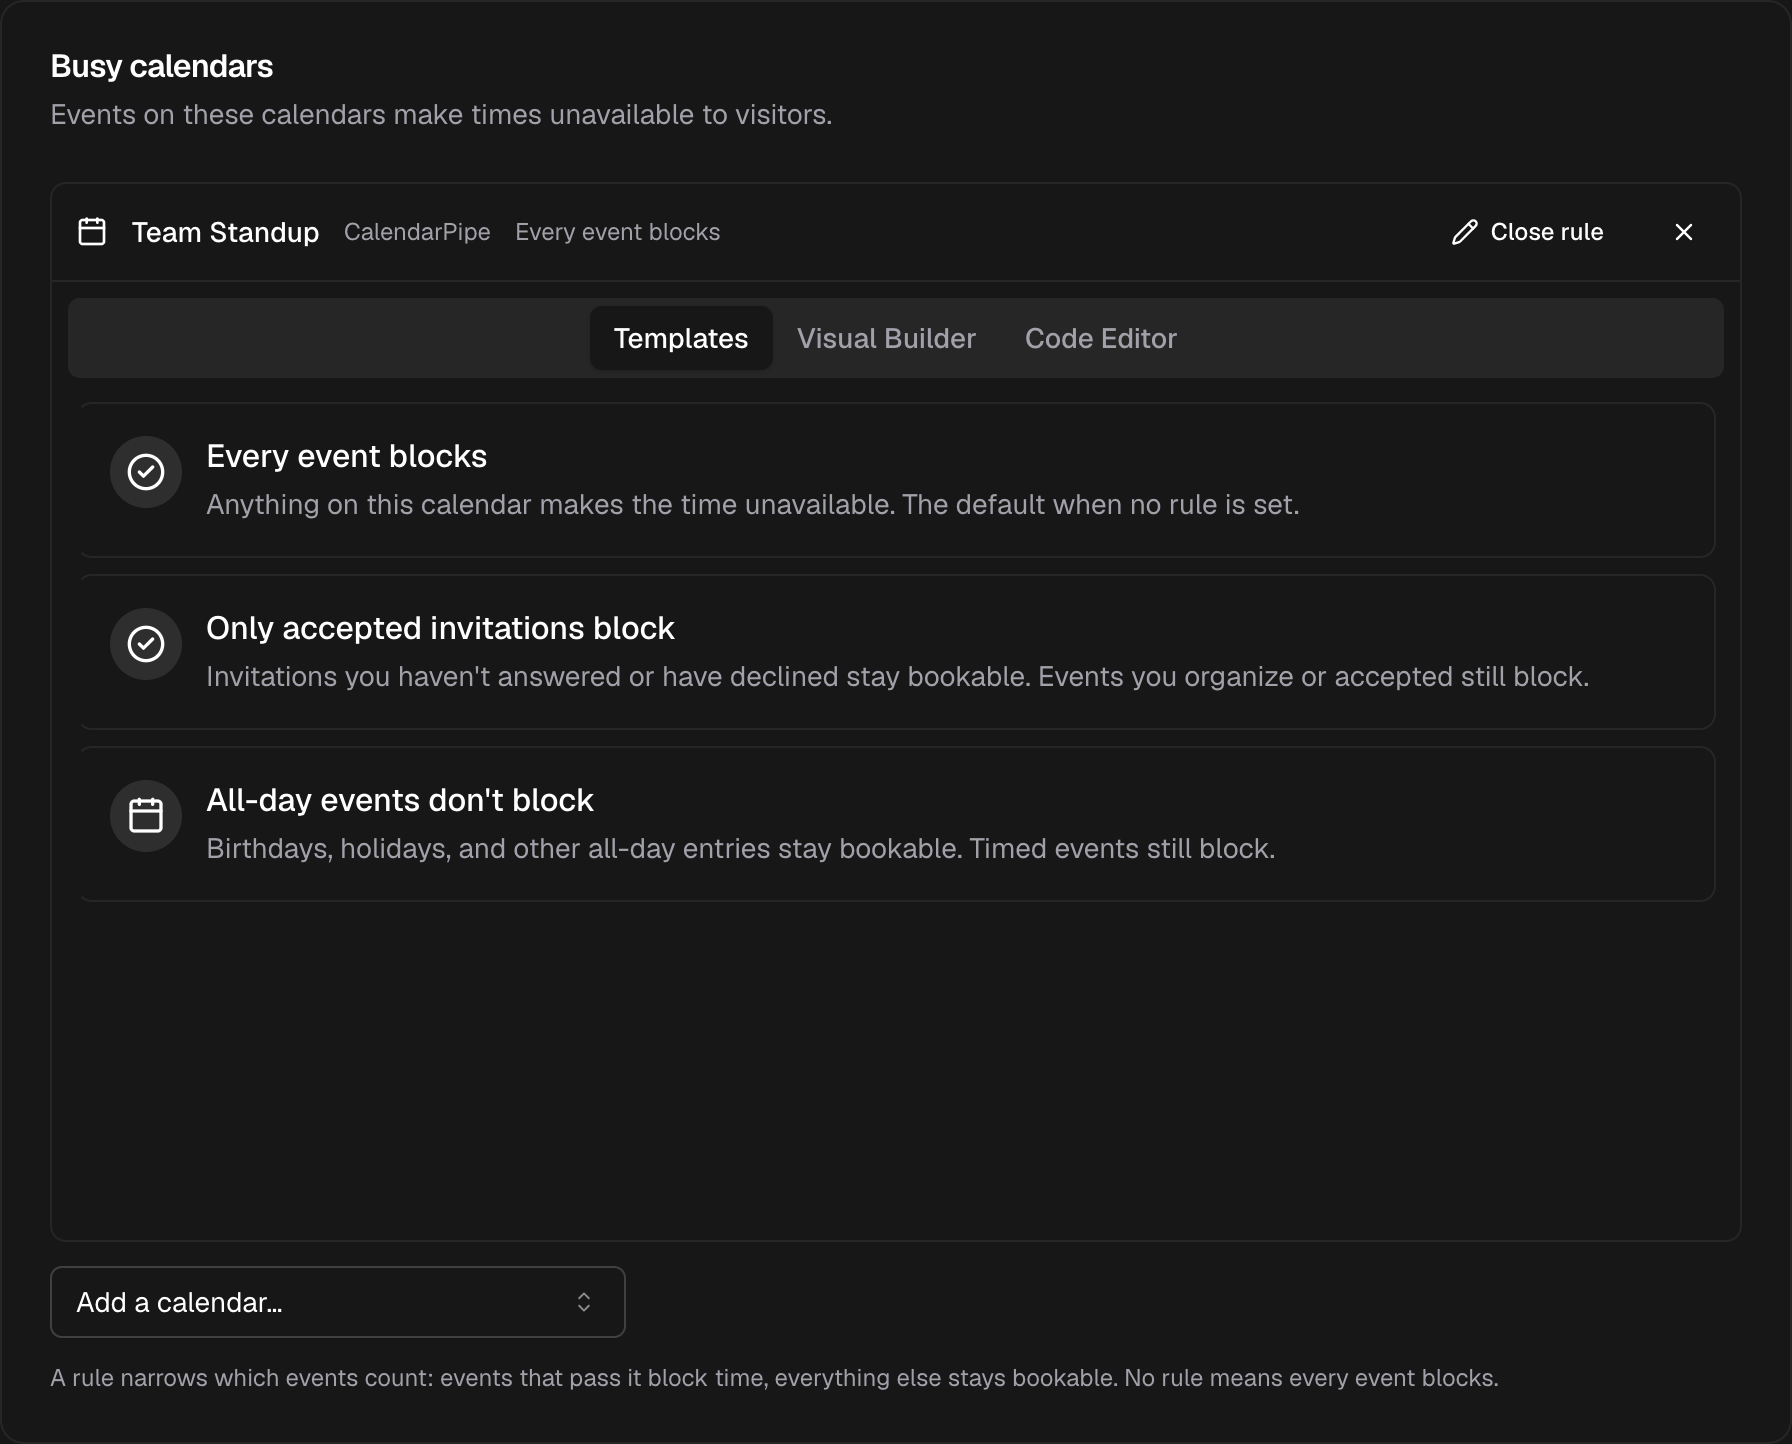Click the checkmark icon for Every event blocks
This screenshot has width=1792, height=1444.
click(x=146, y=472)
